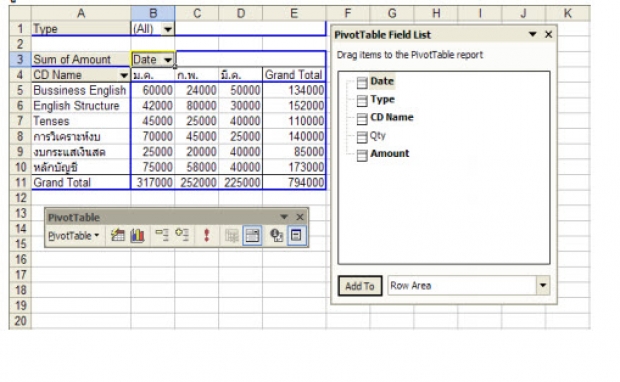620x382 pixels.
Task: Click the field icon beside Type
Action: point(362,101)
